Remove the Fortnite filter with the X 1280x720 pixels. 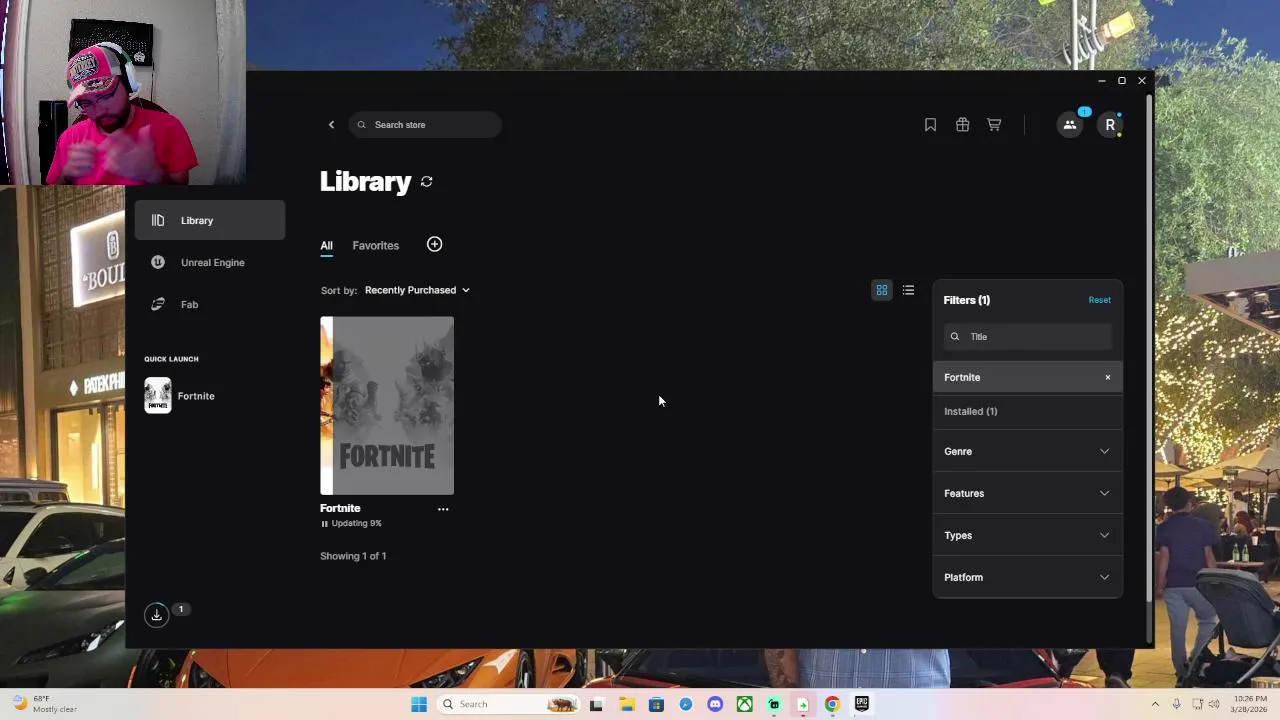point(1108,377)
